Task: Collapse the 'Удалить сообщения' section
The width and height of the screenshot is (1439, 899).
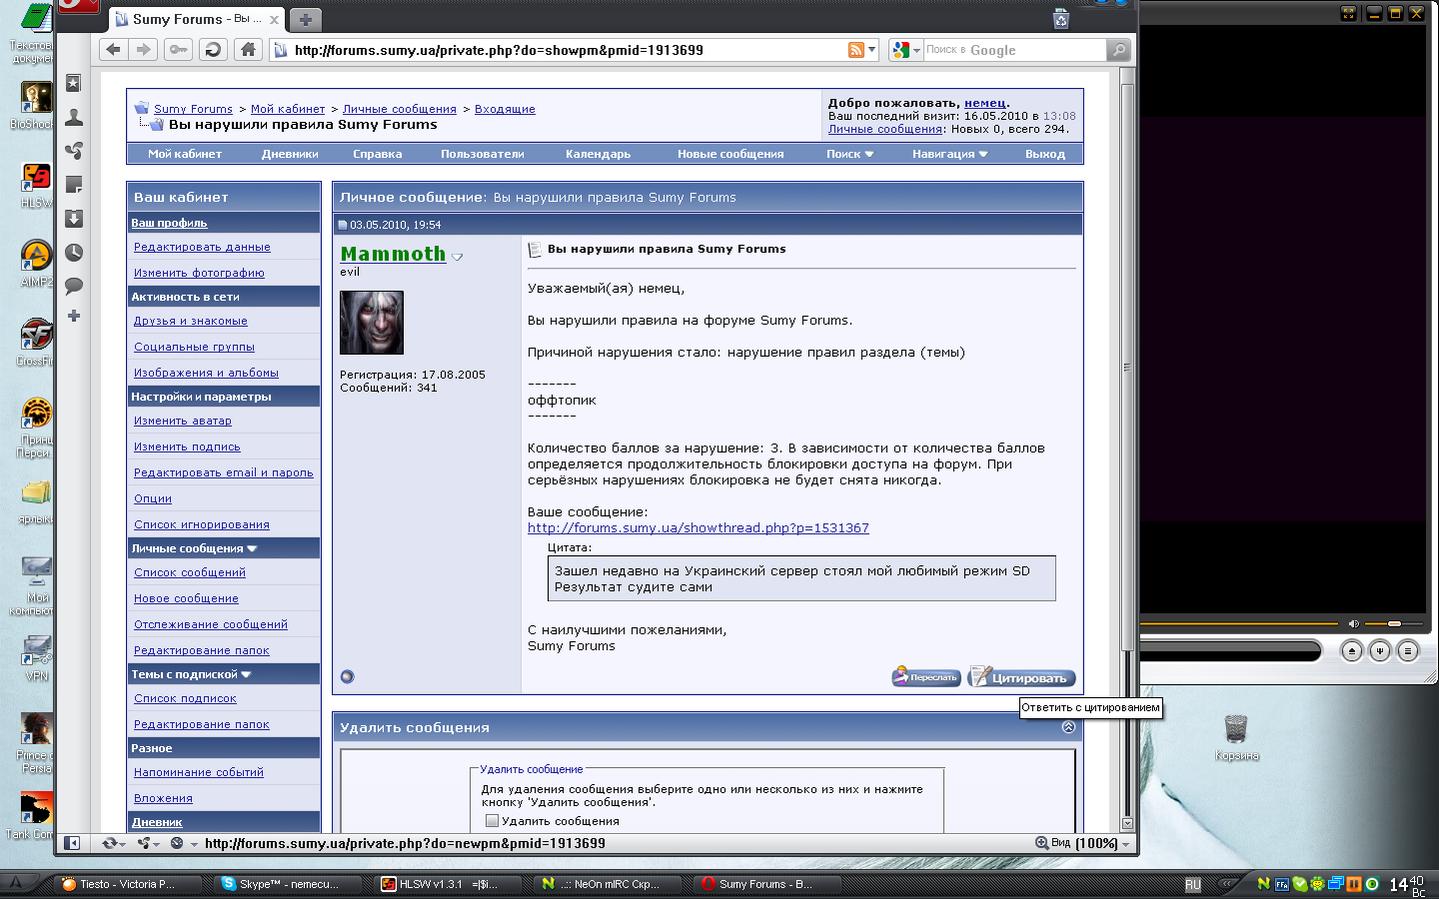Action: (1068, 727)
